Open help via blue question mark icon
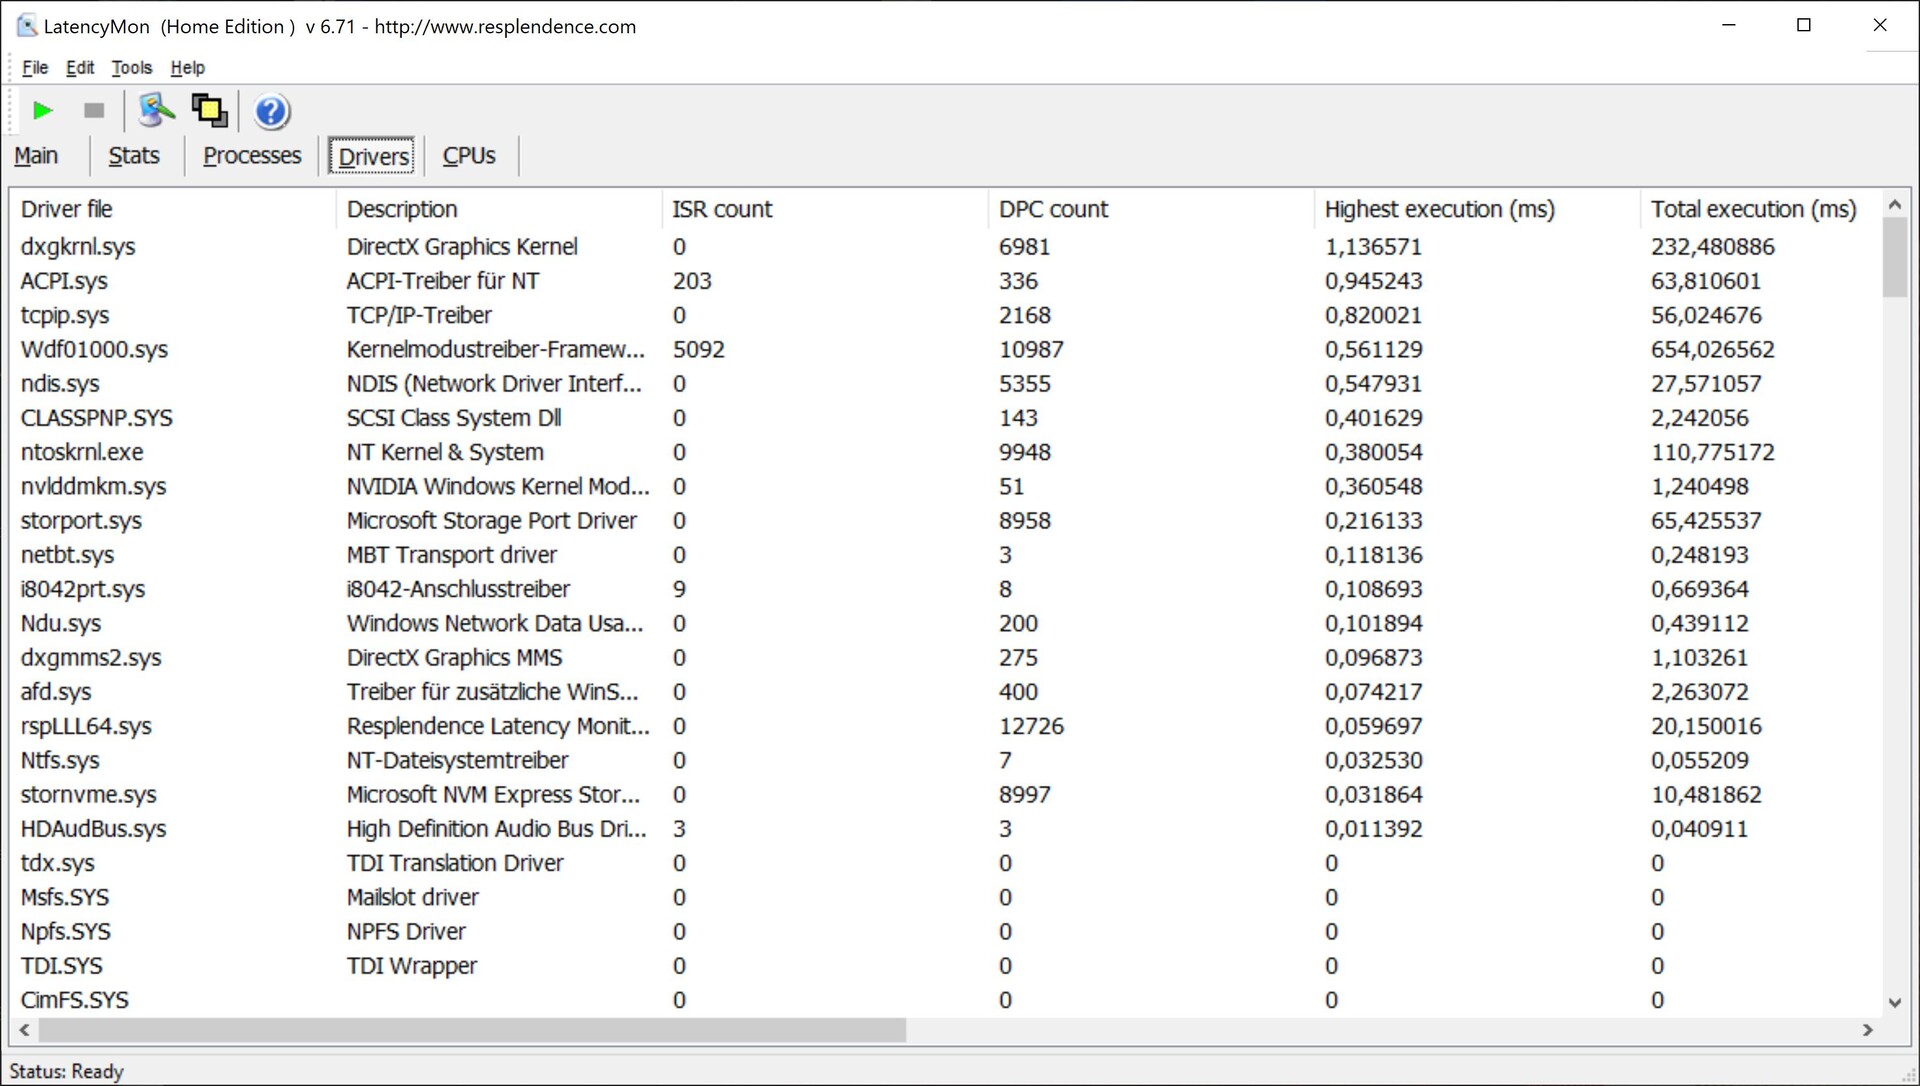This screenshot has height=1086, width=1920. (x=271, y=112)
